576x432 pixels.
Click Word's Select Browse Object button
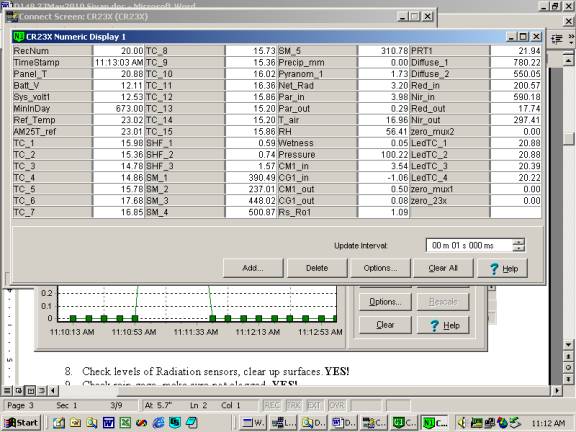[x=568, y=368]
